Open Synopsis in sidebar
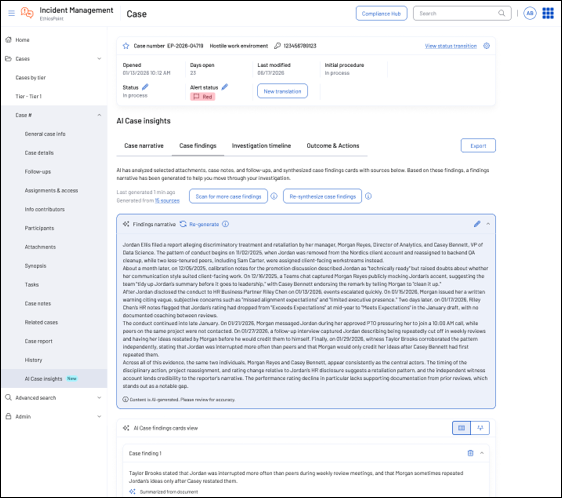The image size is (562, 498). pyautogui.click(x=35, y=266)
